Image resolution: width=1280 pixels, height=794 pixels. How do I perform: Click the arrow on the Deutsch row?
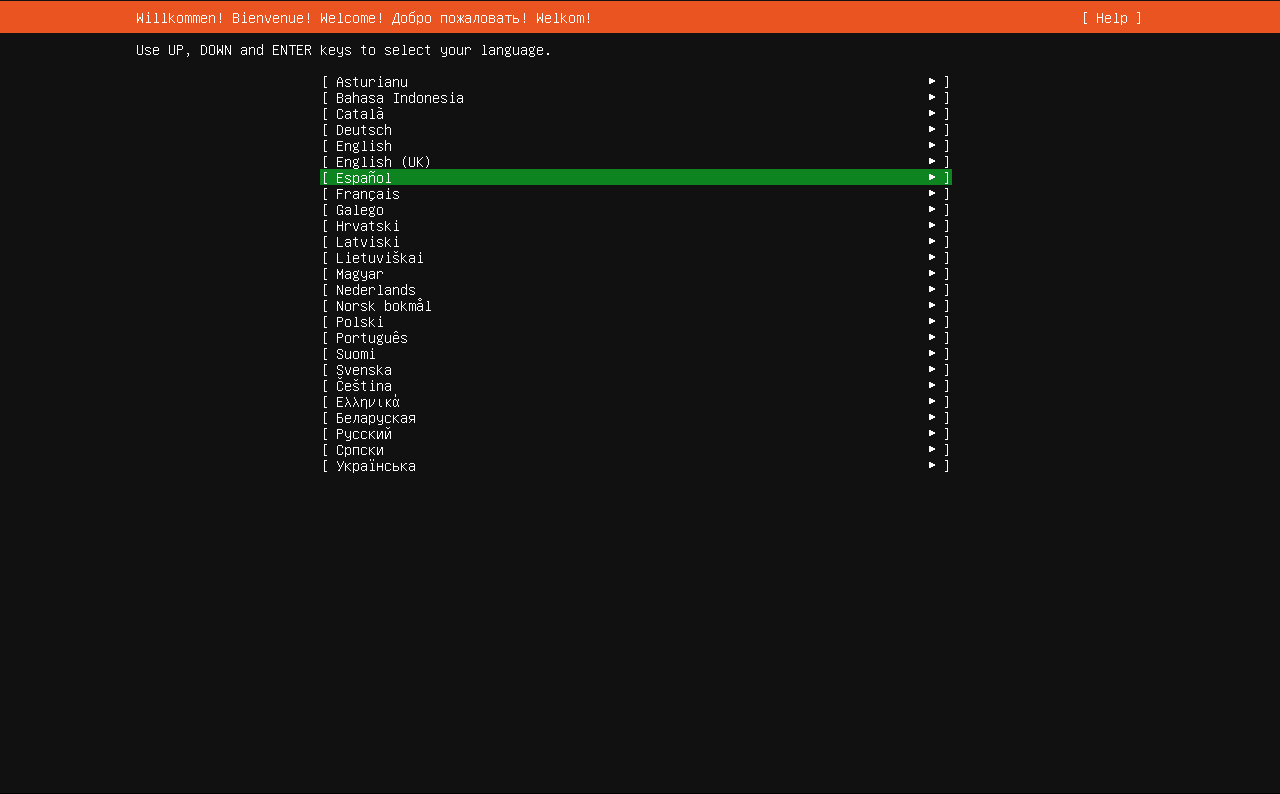[x=932, y=129]
